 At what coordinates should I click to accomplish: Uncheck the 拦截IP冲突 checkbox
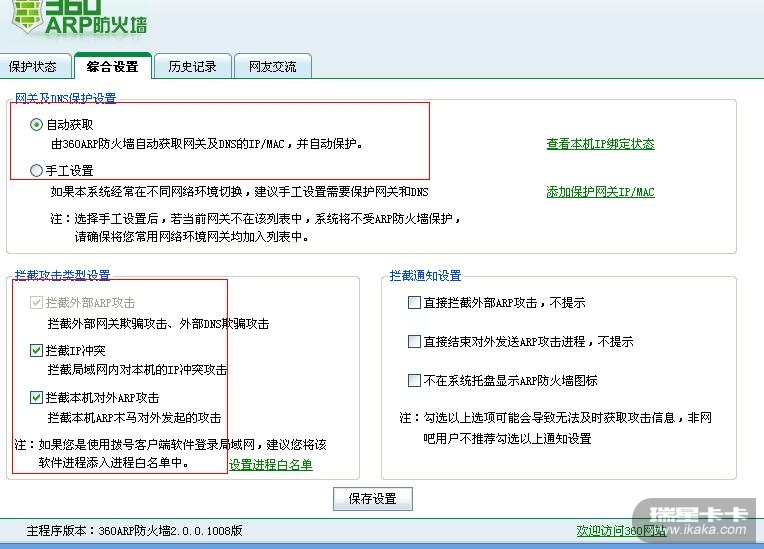[x=36, y=350]
